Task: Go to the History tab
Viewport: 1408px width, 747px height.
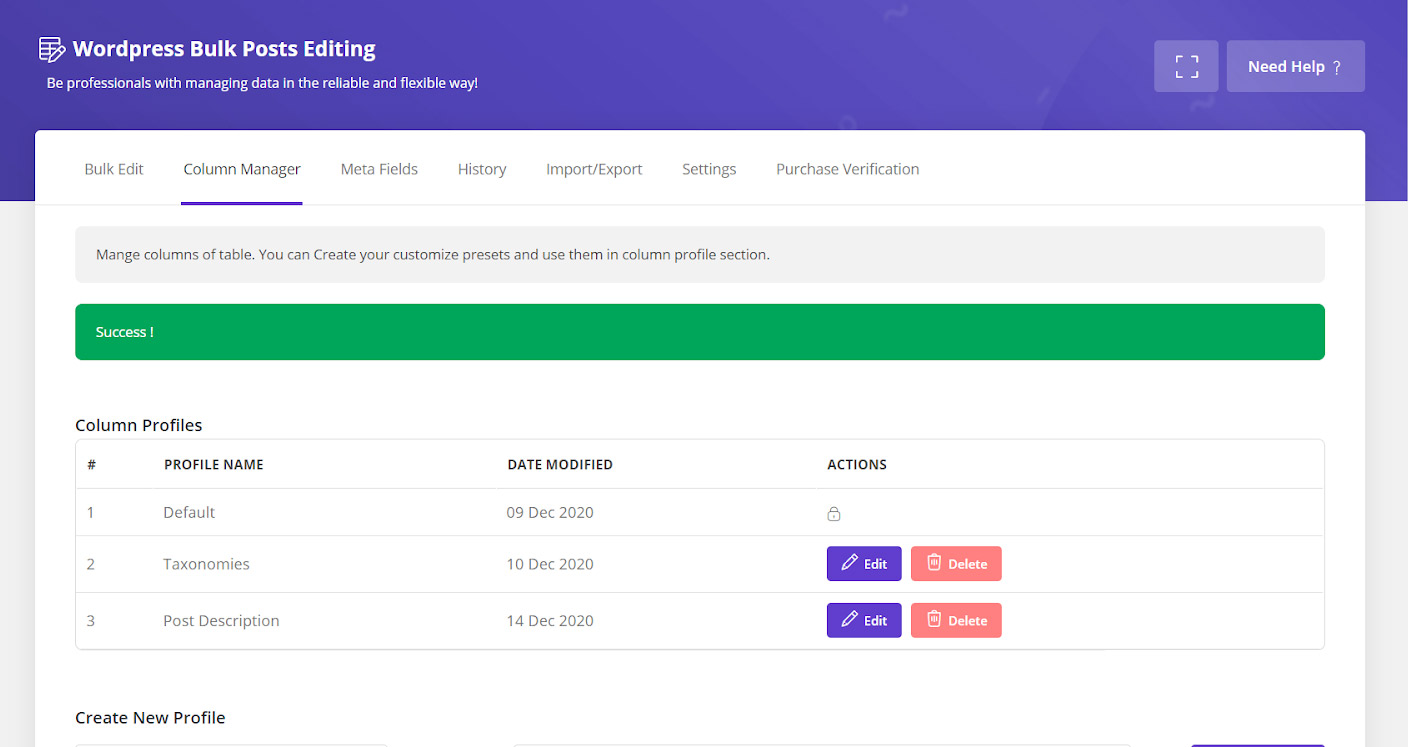Action: (482, 169)
